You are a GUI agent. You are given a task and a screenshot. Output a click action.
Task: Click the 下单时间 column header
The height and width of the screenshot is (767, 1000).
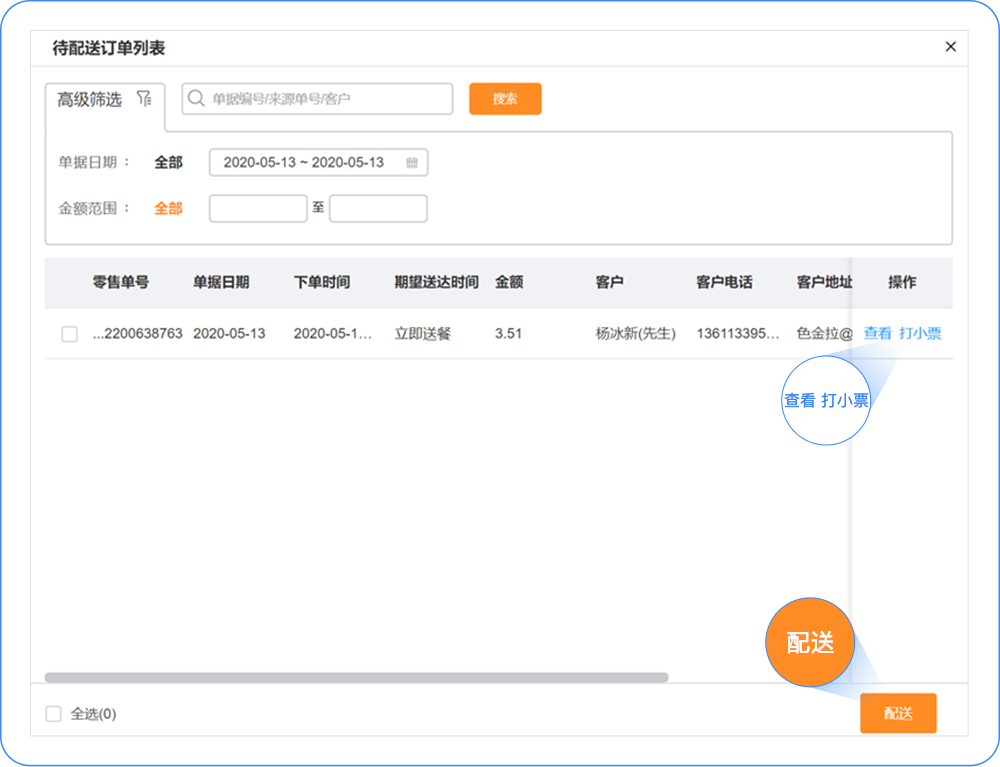321,282
